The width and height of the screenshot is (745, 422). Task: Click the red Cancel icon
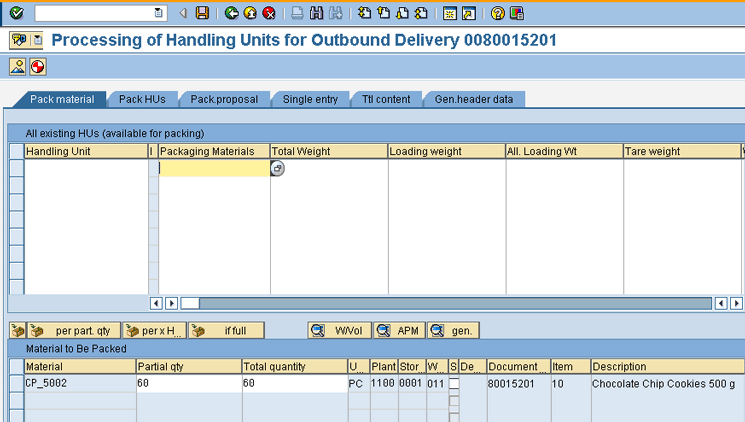coord(269,13)
